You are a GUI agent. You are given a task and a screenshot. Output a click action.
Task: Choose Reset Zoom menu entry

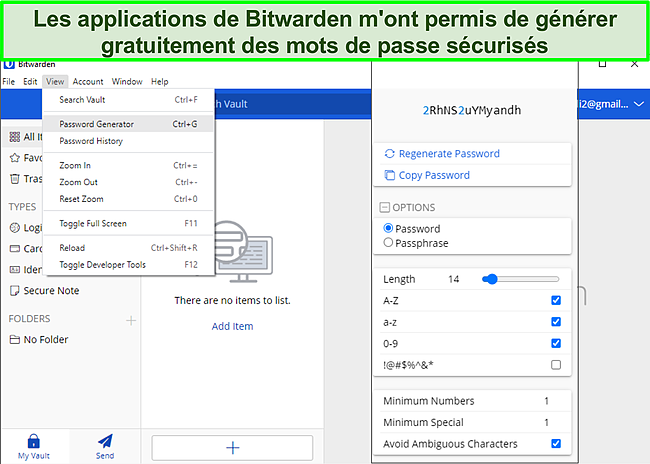129,199
